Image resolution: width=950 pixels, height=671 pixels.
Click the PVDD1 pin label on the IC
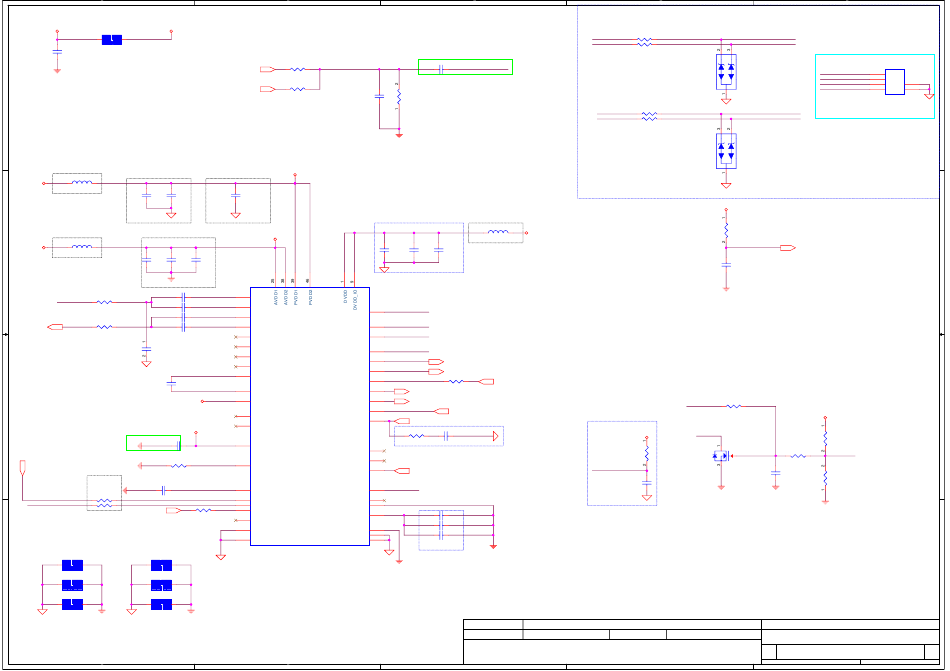296,297
